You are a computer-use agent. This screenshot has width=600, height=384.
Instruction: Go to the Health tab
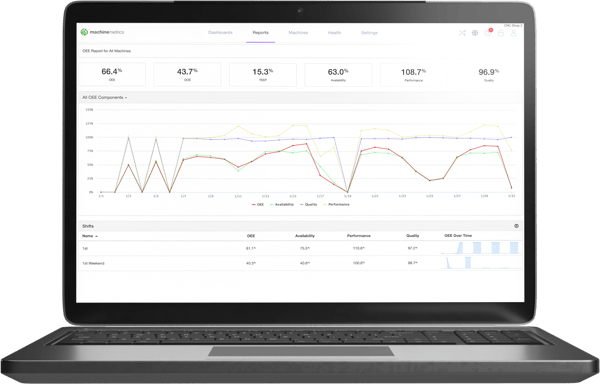click(x=334, y=33)
